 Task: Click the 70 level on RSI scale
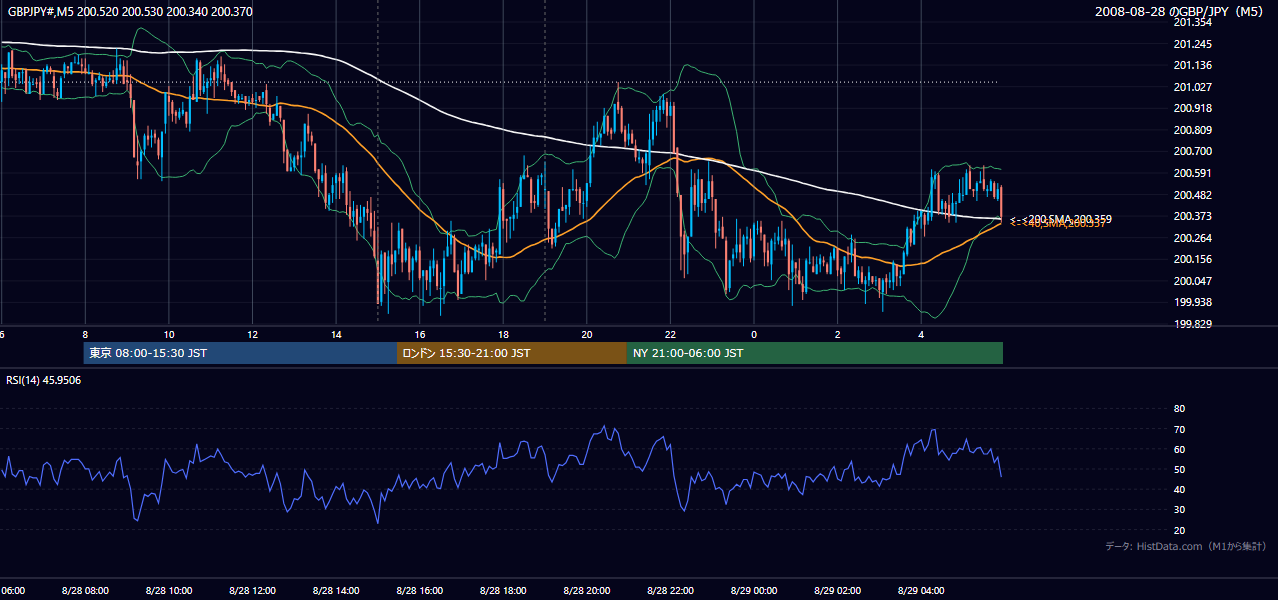pos(1179,429)
